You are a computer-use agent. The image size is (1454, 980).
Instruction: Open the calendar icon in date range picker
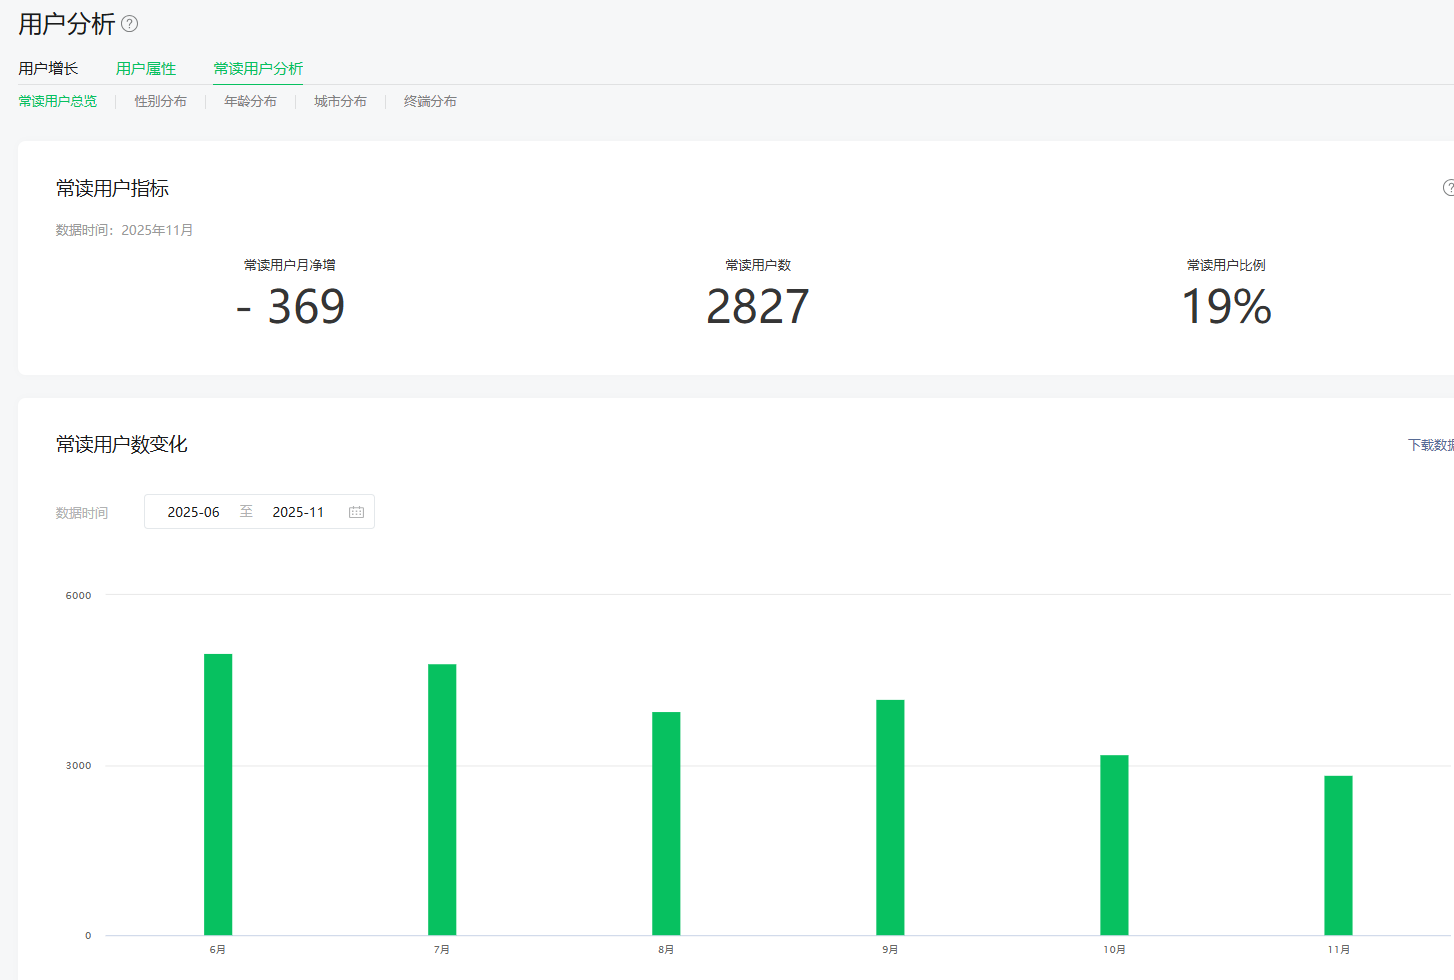tap(356, 512)
